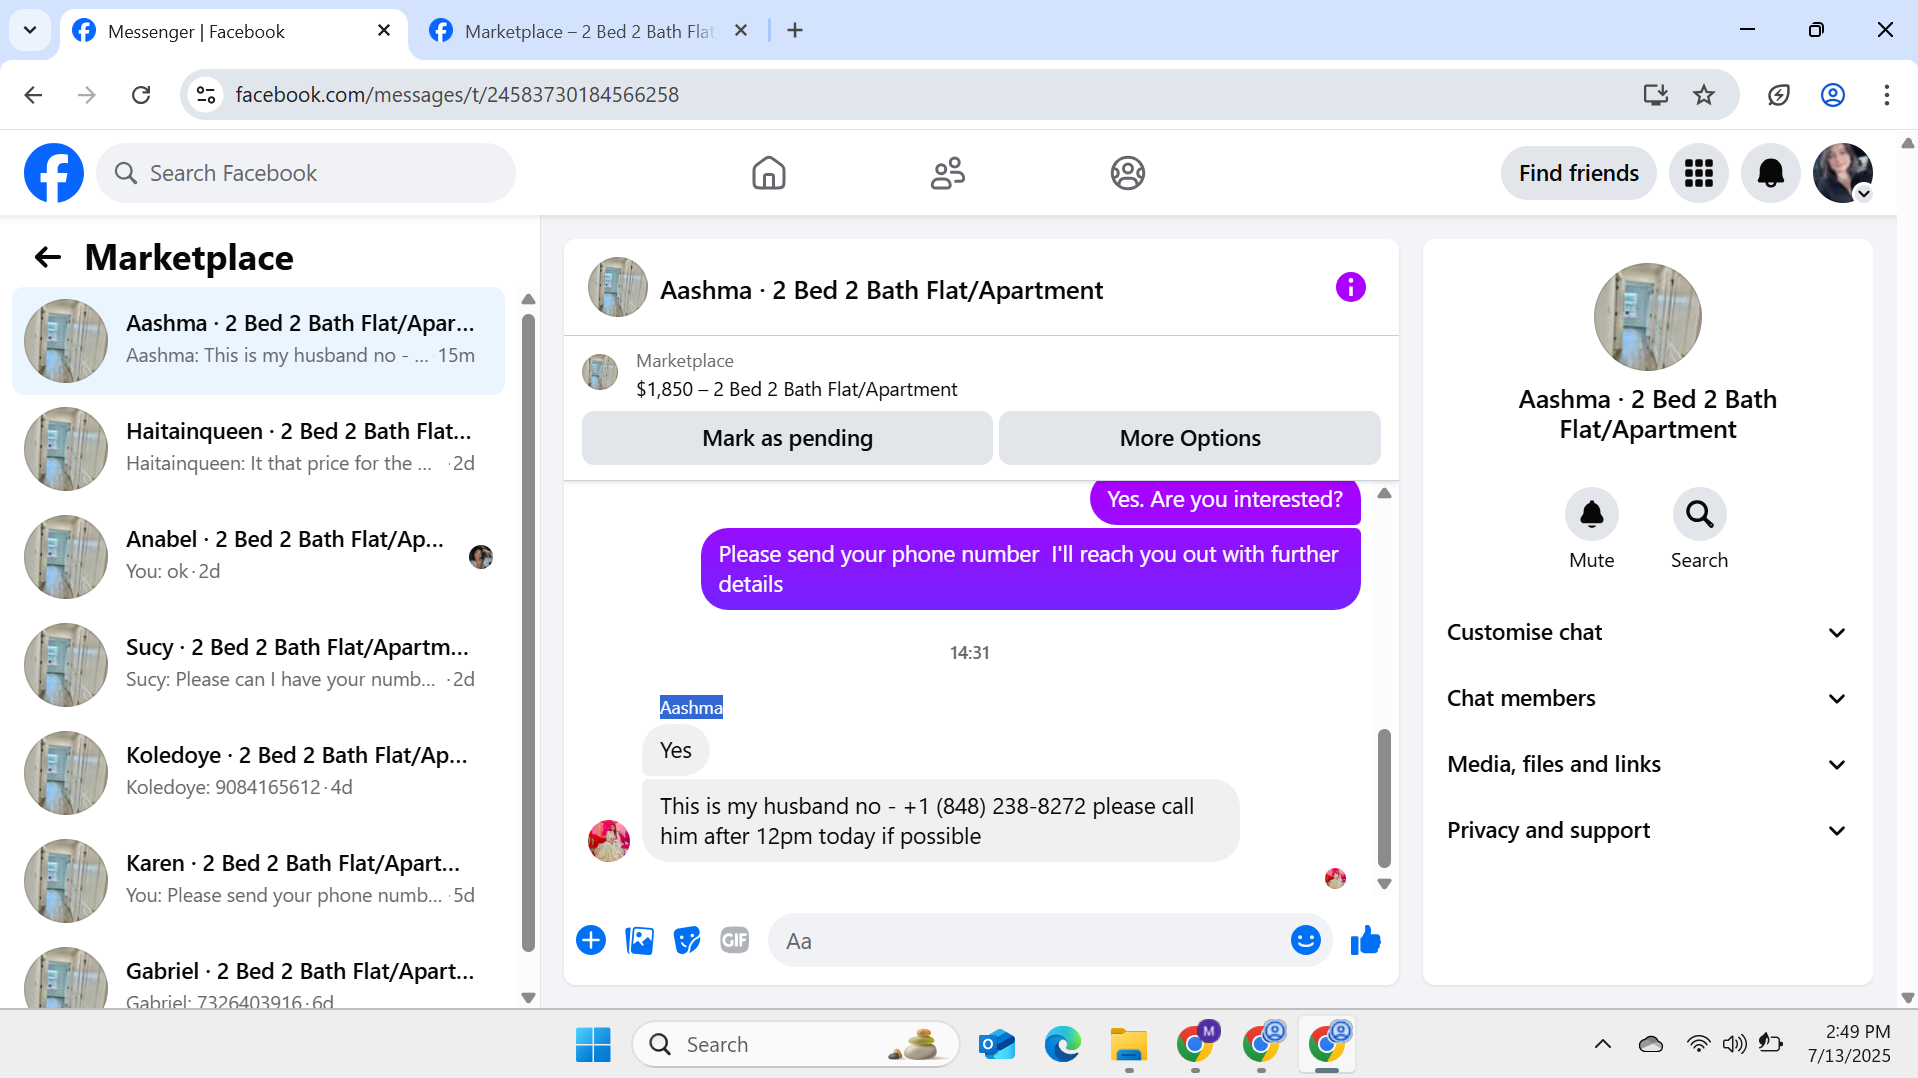1918x1078 pixels.
Task: Open Anabel's conversation
Action: (258, 556)
